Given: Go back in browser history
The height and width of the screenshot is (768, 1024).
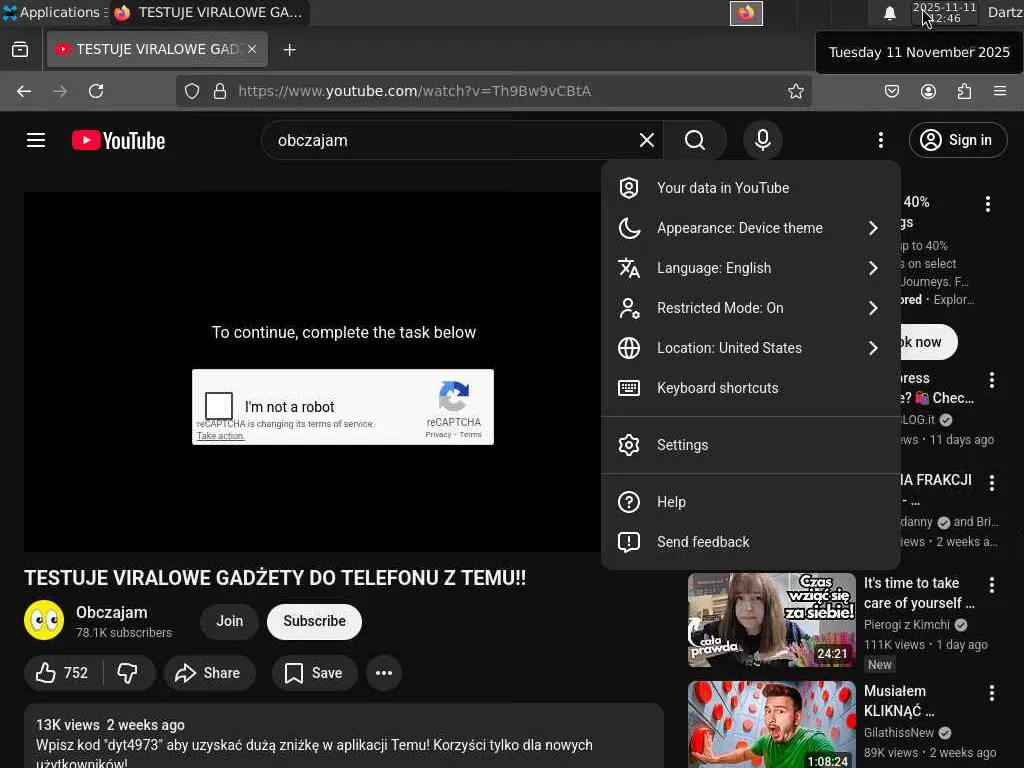Looking at the screenshot, I should 24,91.
